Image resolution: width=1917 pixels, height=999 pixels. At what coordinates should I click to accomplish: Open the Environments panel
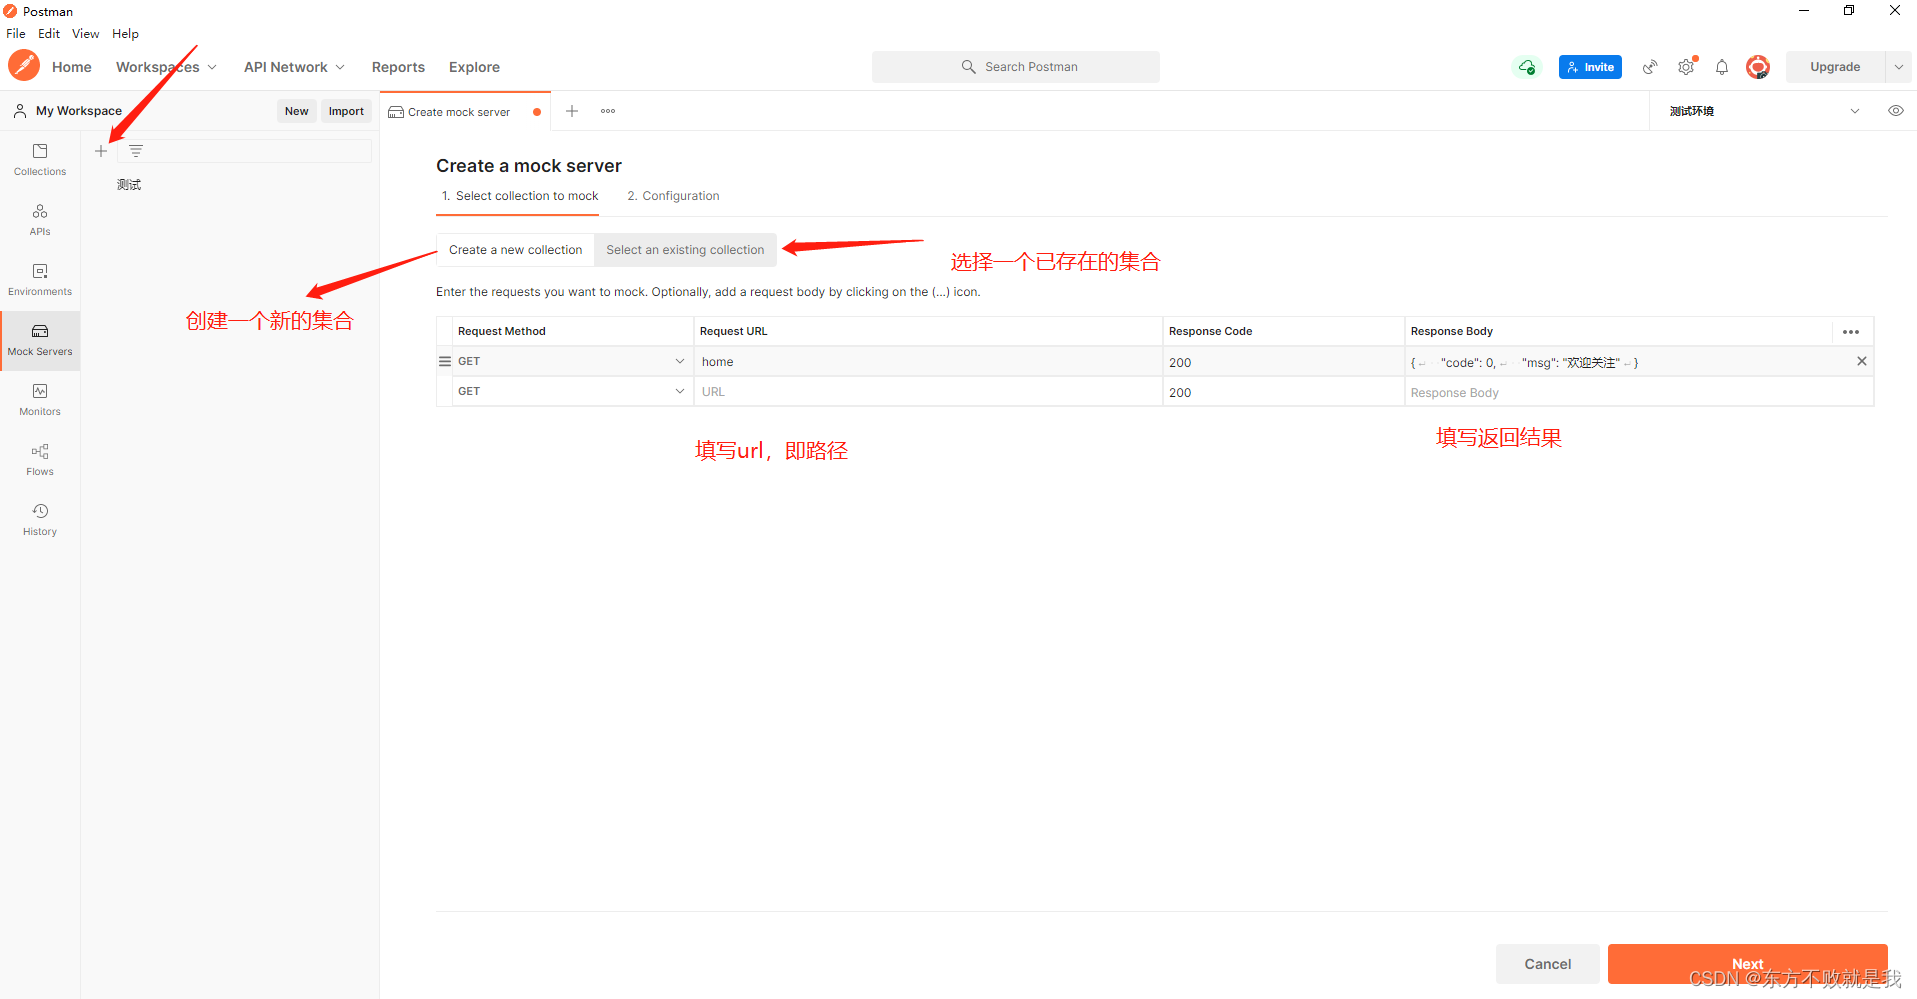pyautogui.click(x=39, y=279)
